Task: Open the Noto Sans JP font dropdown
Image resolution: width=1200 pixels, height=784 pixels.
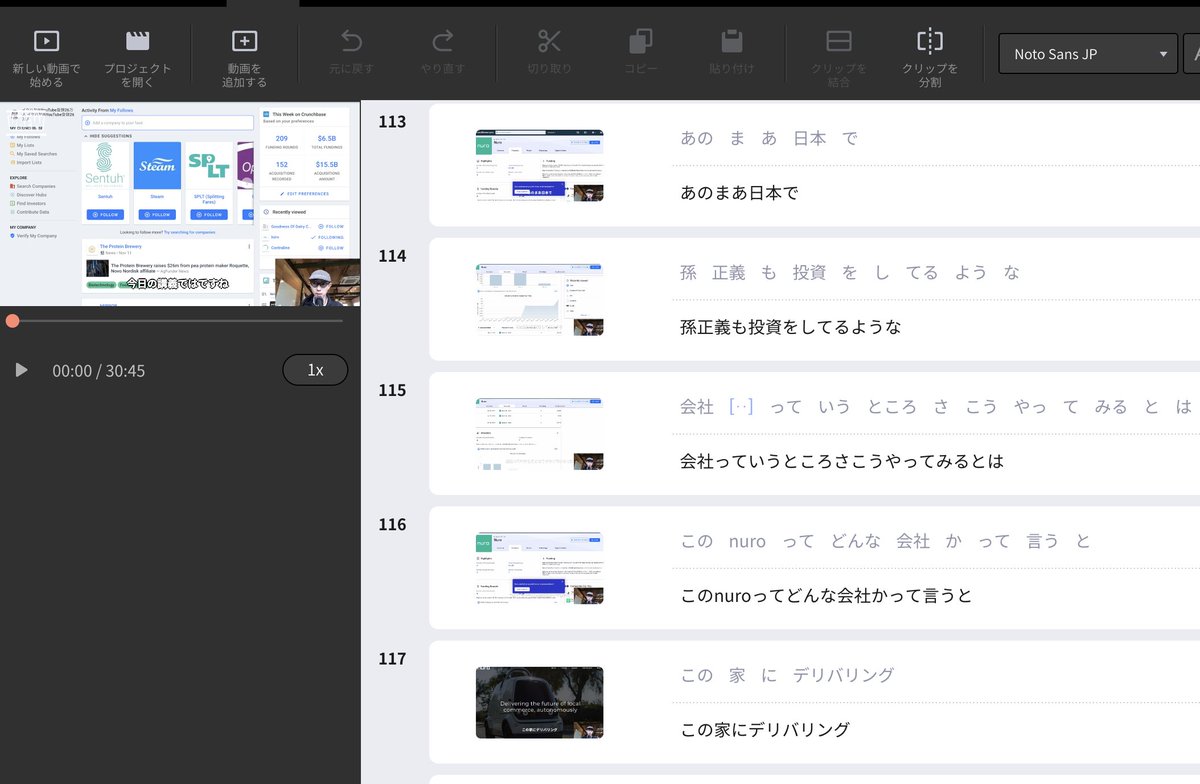Action: 1088,54
